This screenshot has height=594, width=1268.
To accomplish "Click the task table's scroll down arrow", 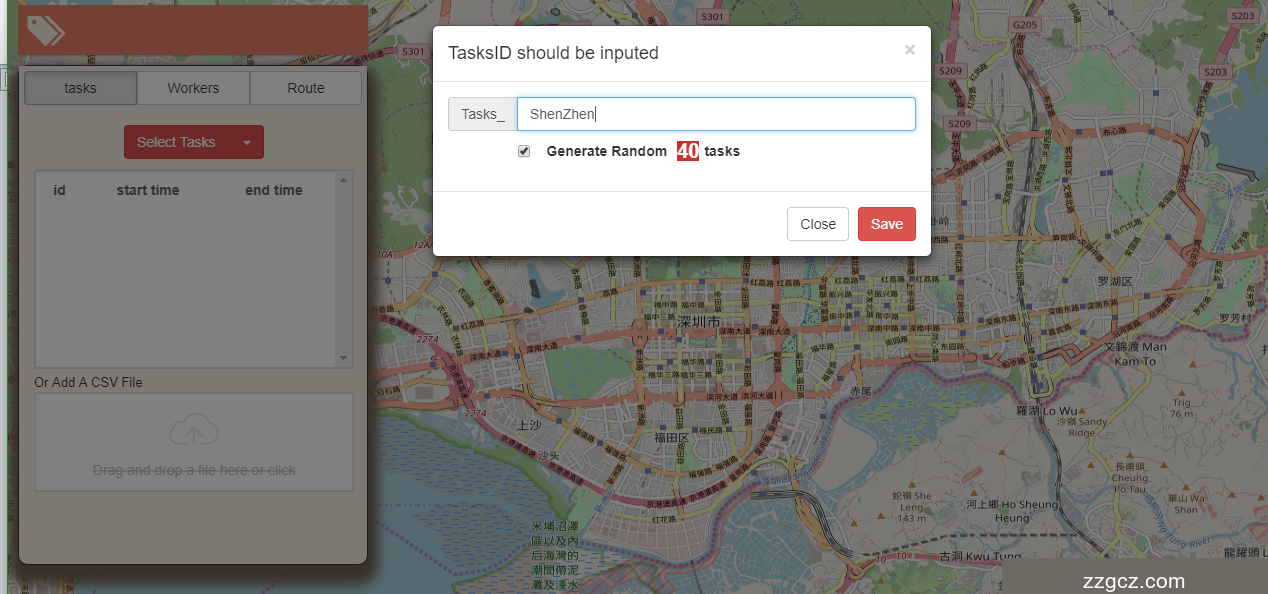I will [x=344, y=358].
